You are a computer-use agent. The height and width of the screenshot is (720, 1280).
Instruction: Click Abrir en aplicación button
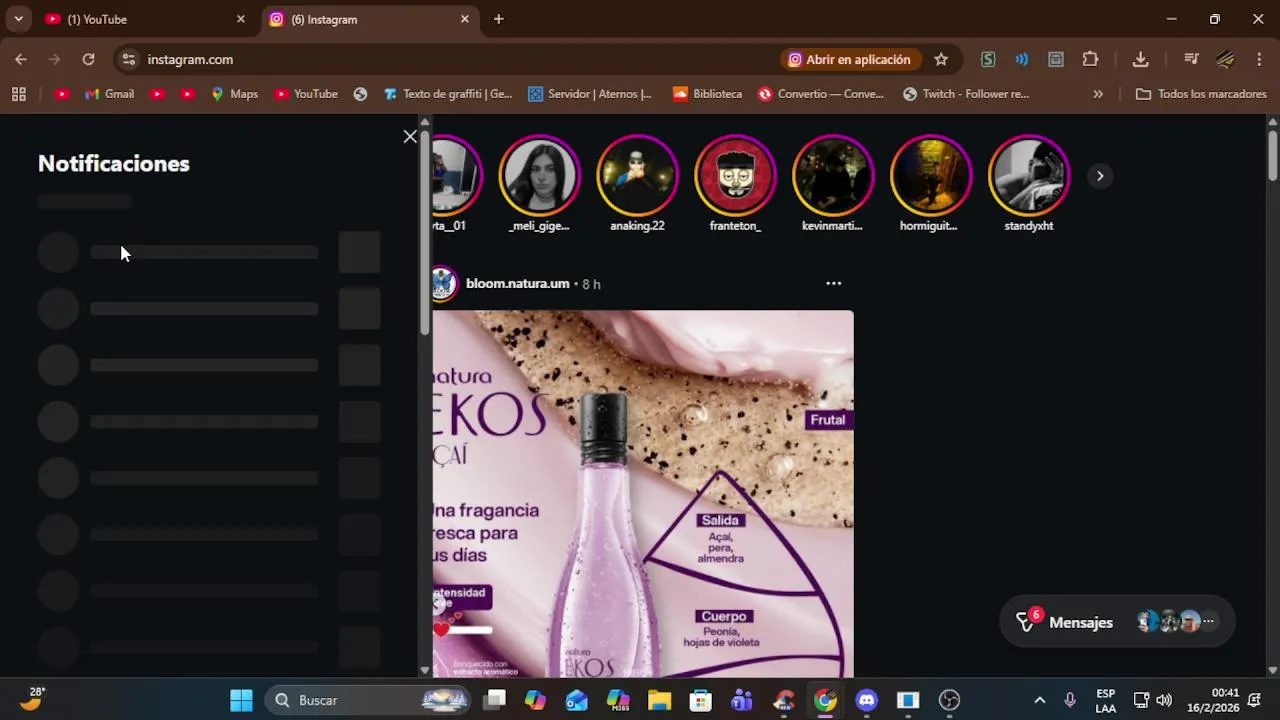pos(850,60)
